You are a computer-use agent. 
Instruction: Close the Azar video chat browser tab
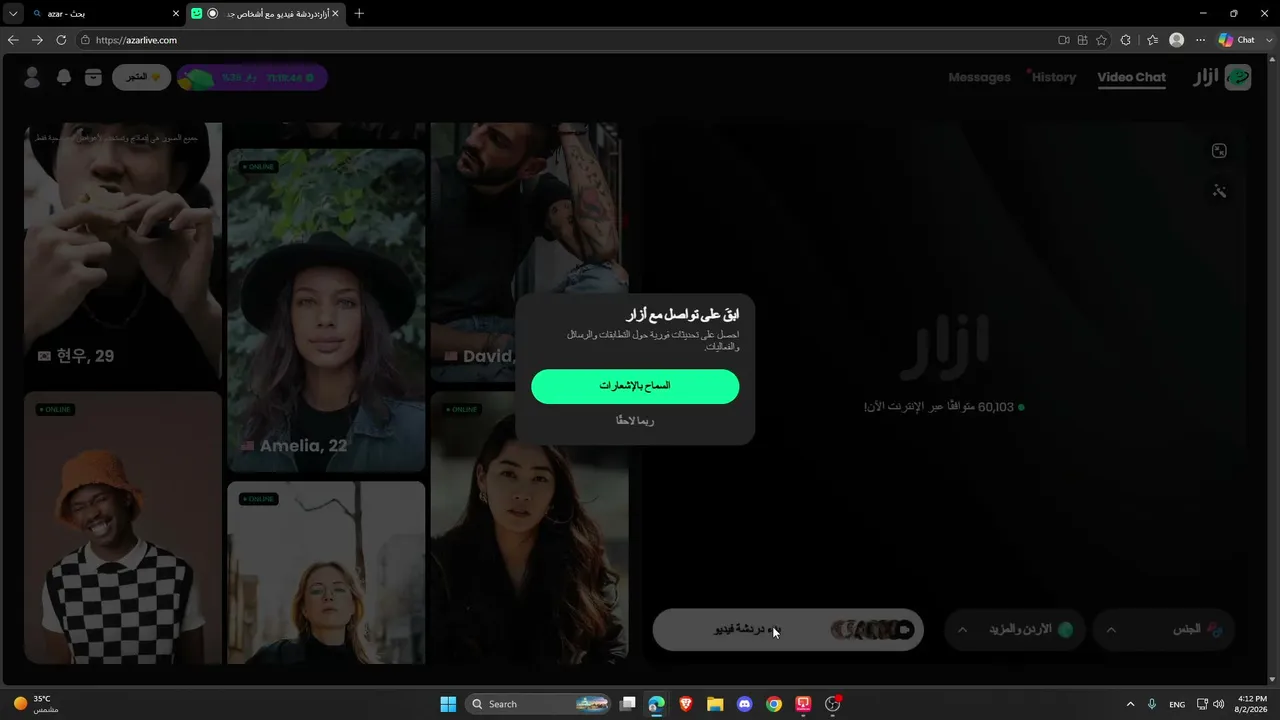pos(335,13)
